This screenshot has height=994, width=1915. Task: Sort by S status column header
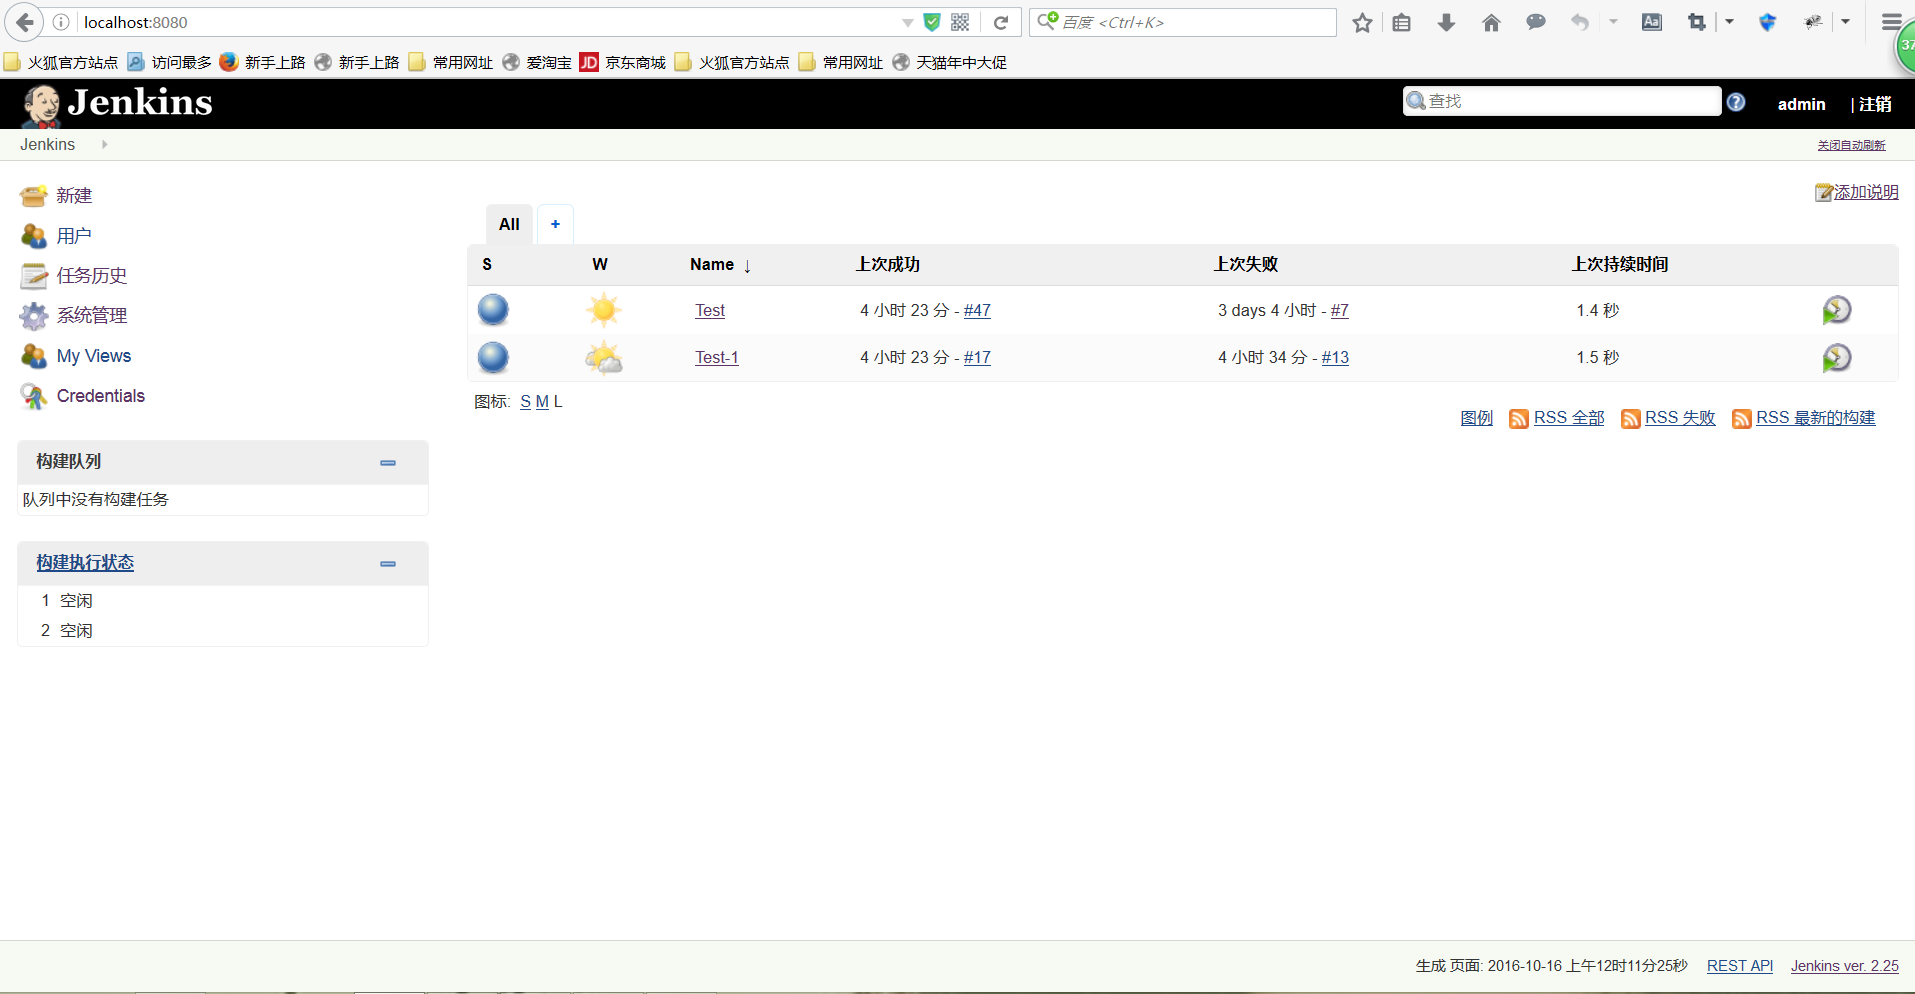(x=487, y=264)
